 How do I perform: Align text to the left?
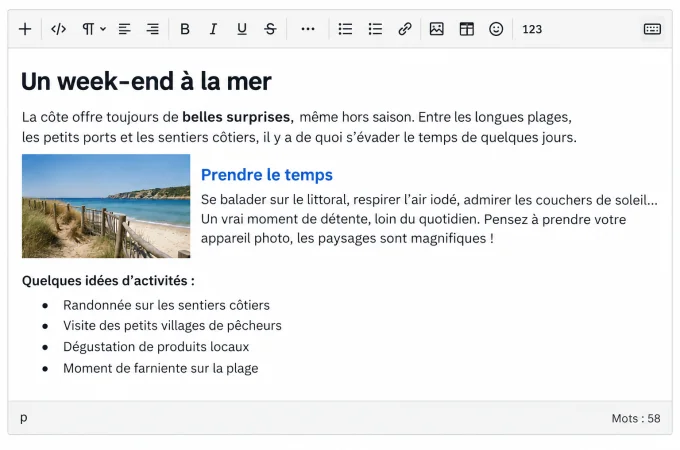[x=125, y=29]
